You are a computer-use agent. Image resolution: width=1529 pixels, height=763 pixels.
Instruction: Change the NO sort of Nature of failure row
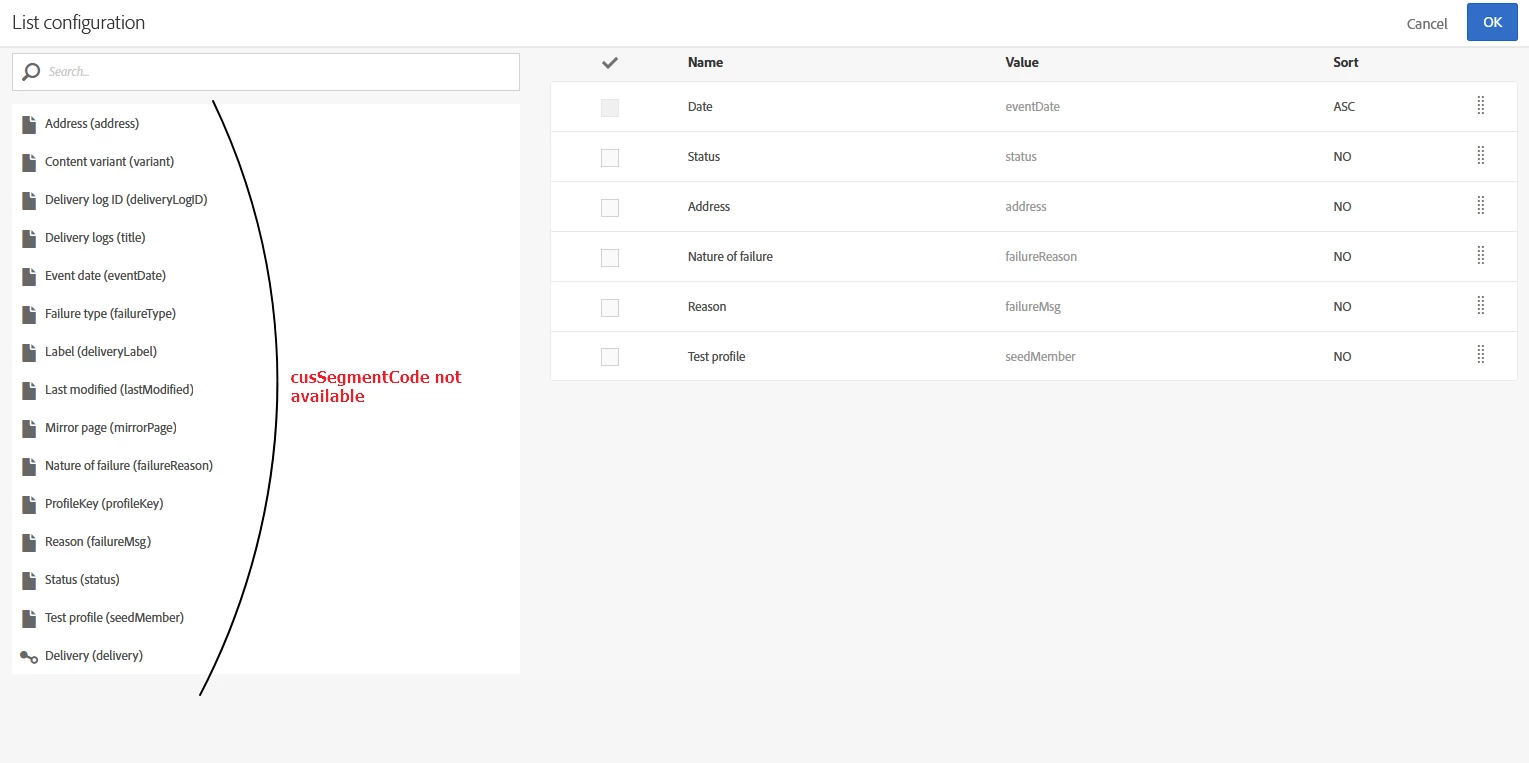(1342, 257)
